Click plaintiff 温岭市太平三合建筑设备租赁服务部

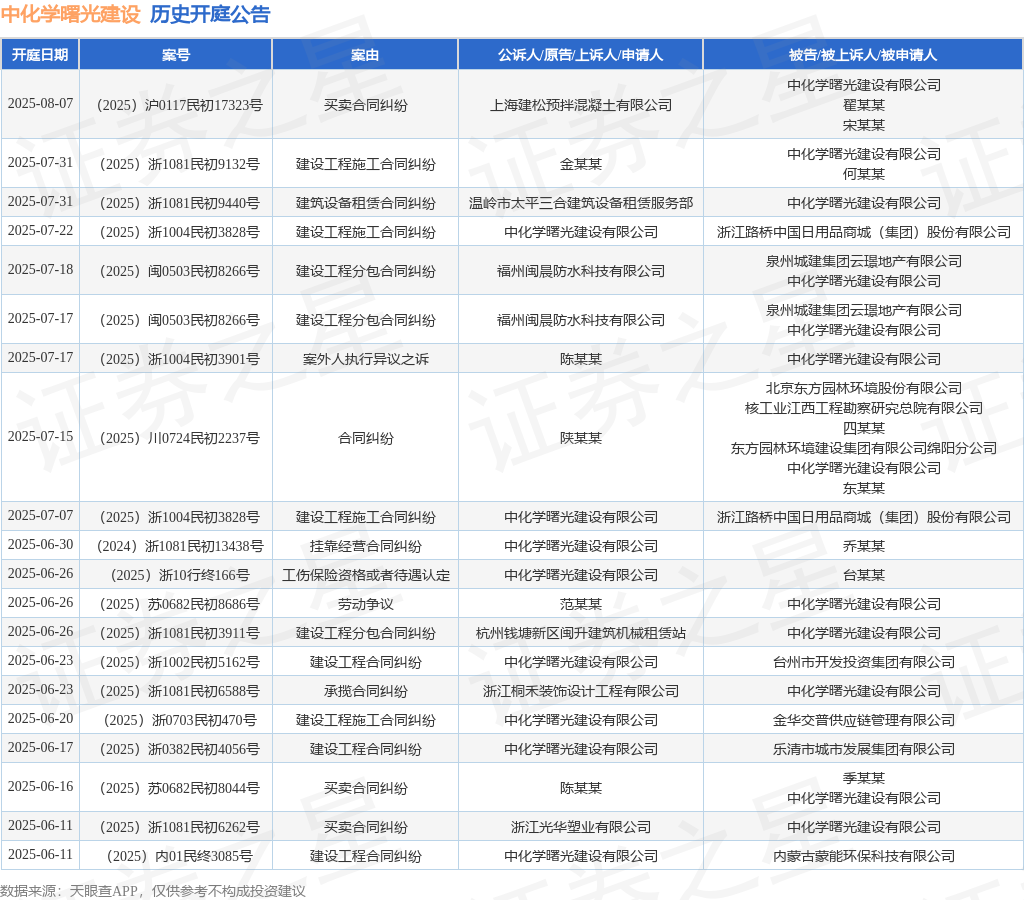coord(581,203)
